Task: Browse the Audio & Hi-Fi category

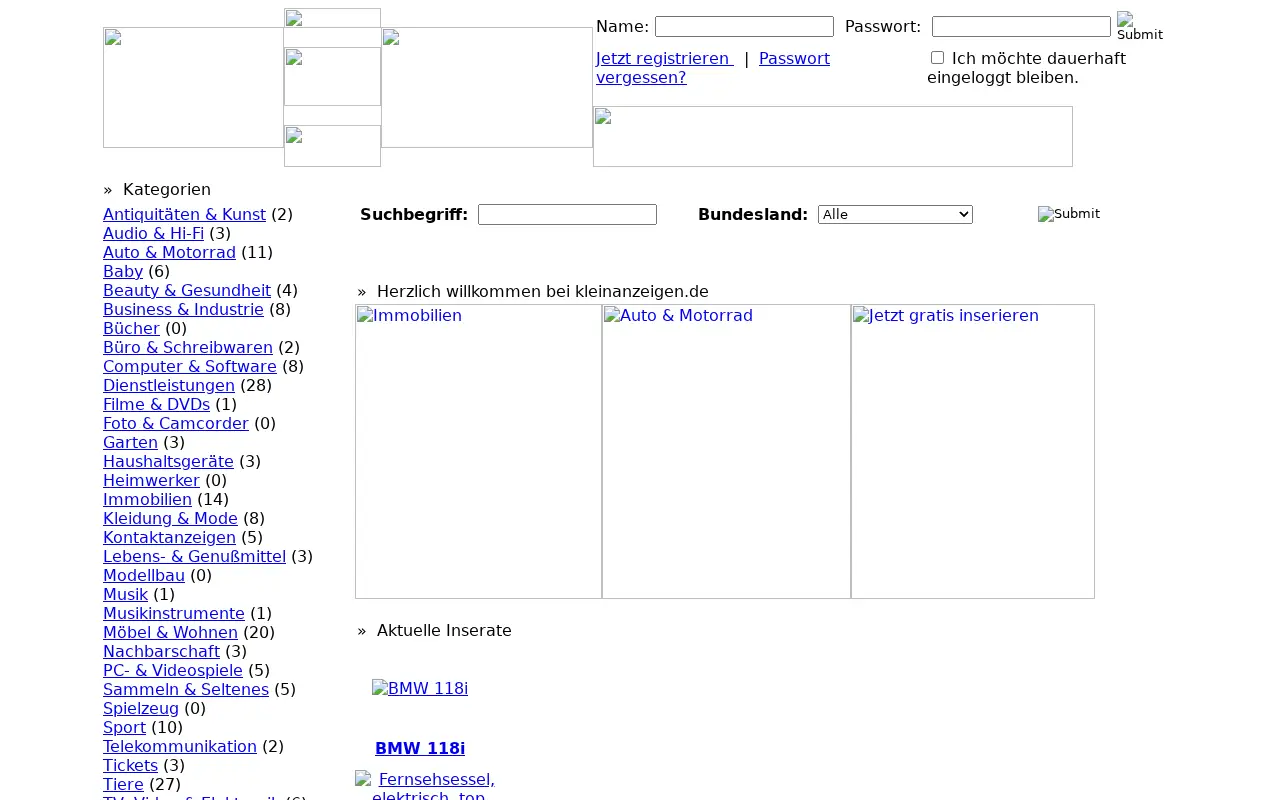Action: (x=153, y=233)
